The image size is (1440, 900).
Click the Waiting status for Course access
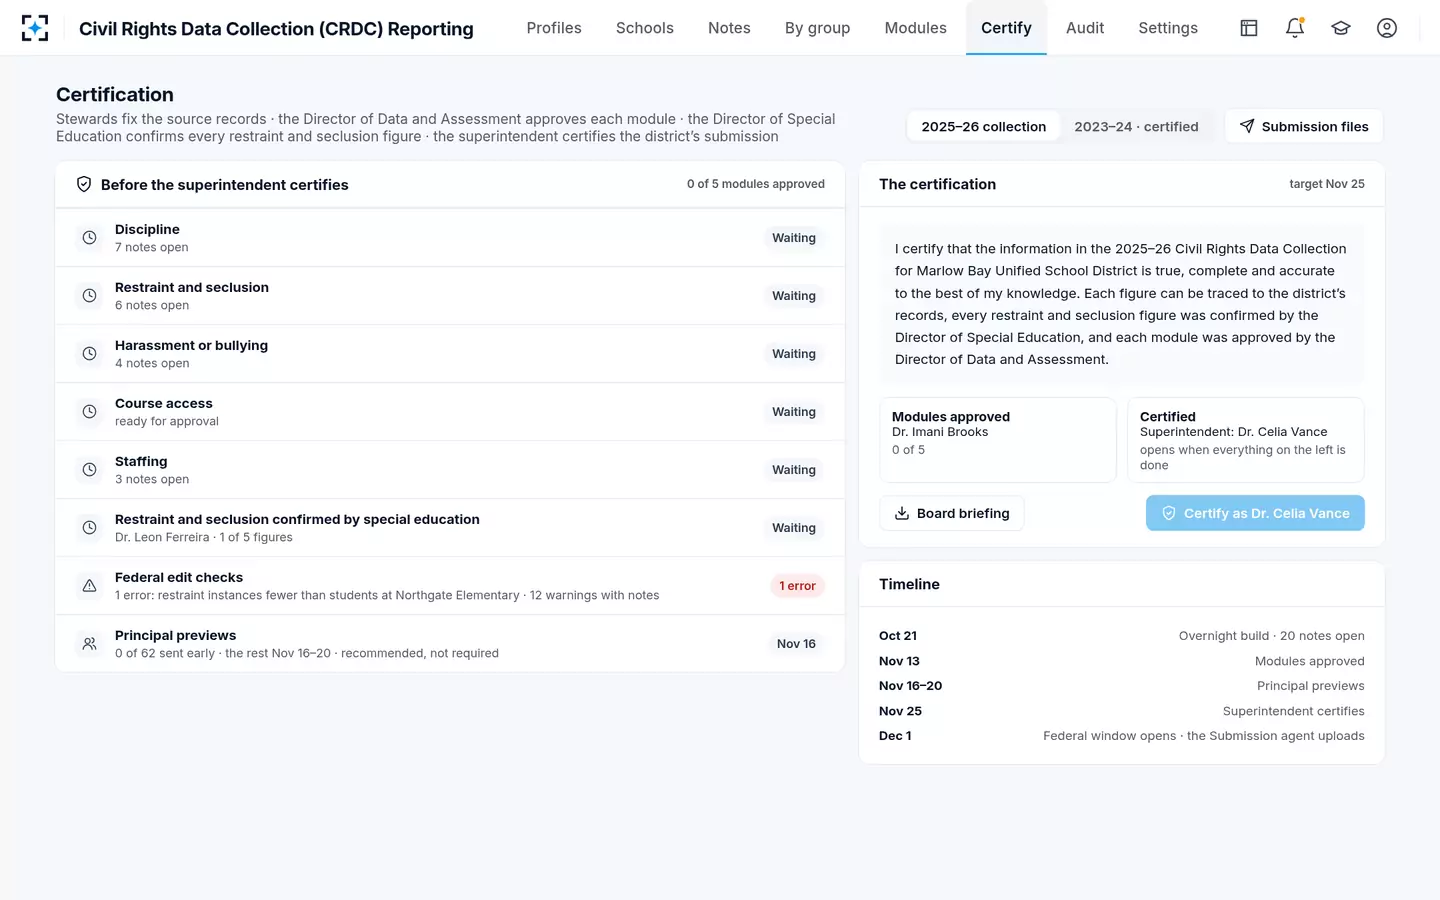tap(794, 412)
